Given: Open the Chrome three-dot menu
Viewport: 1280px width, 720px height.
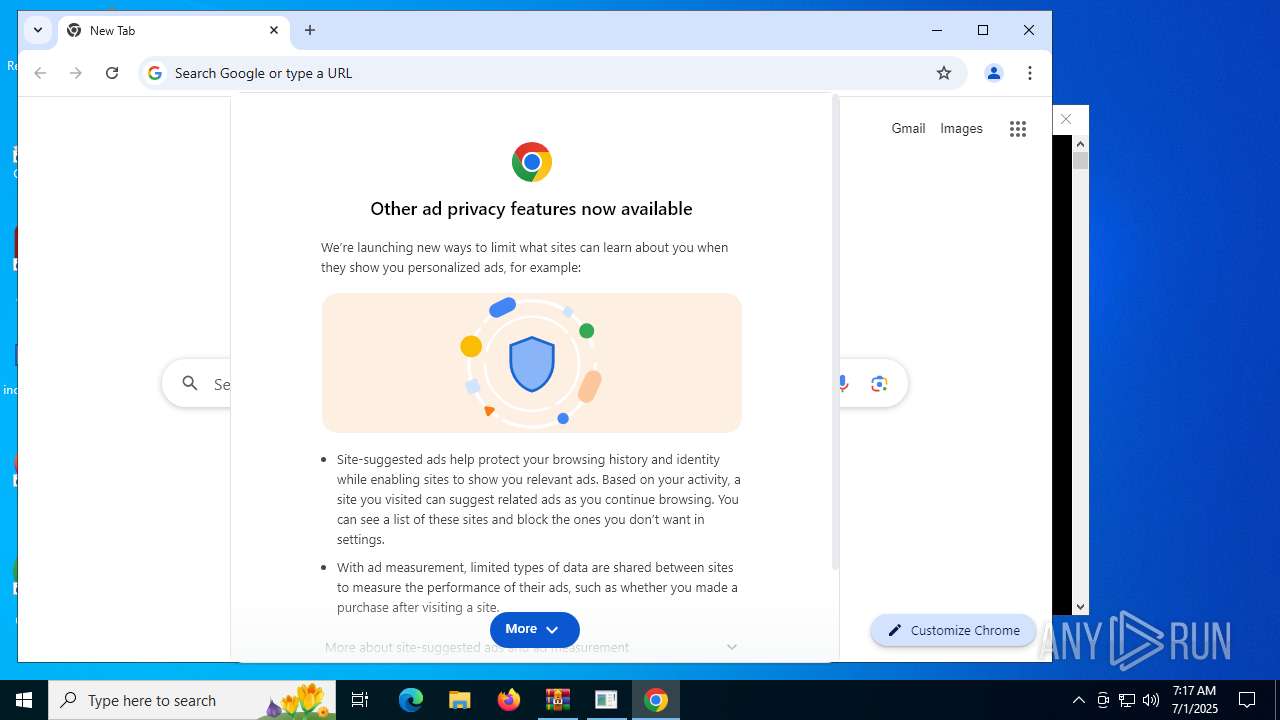Looking at the screenshot, I should 1029,73.
